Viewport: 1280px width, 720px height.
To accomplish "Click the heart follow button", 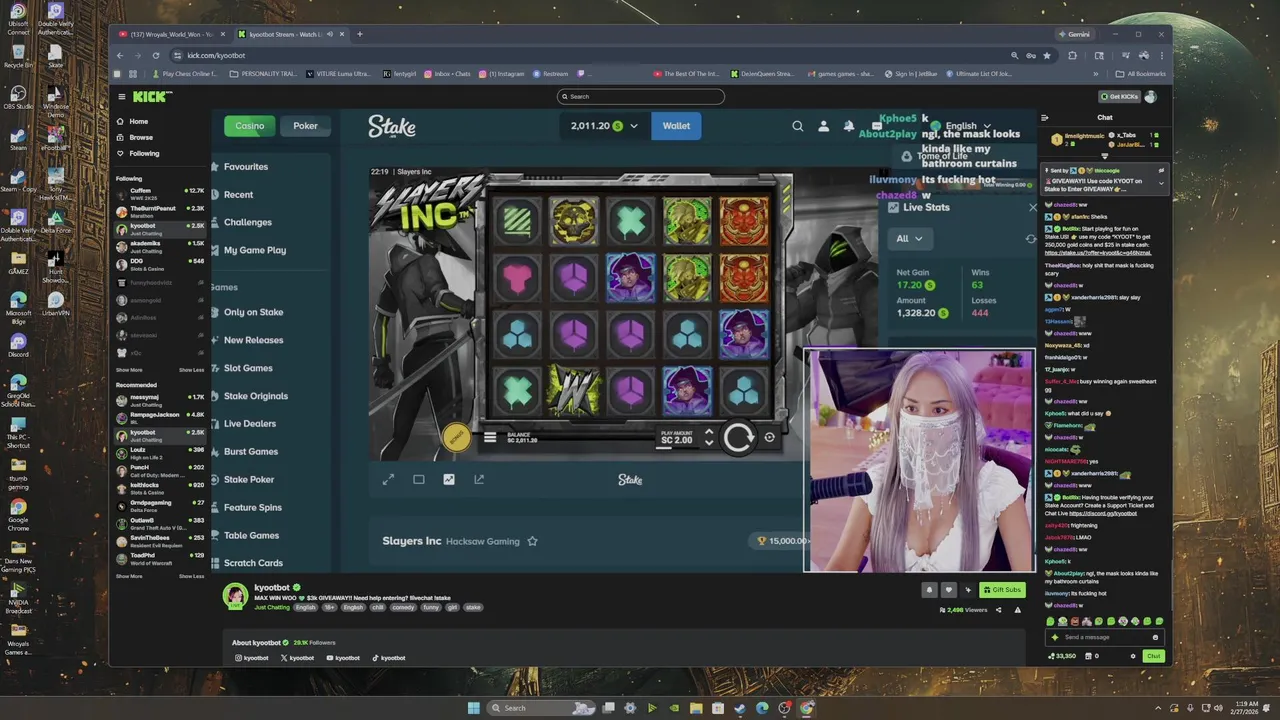I will pos(949,590).
